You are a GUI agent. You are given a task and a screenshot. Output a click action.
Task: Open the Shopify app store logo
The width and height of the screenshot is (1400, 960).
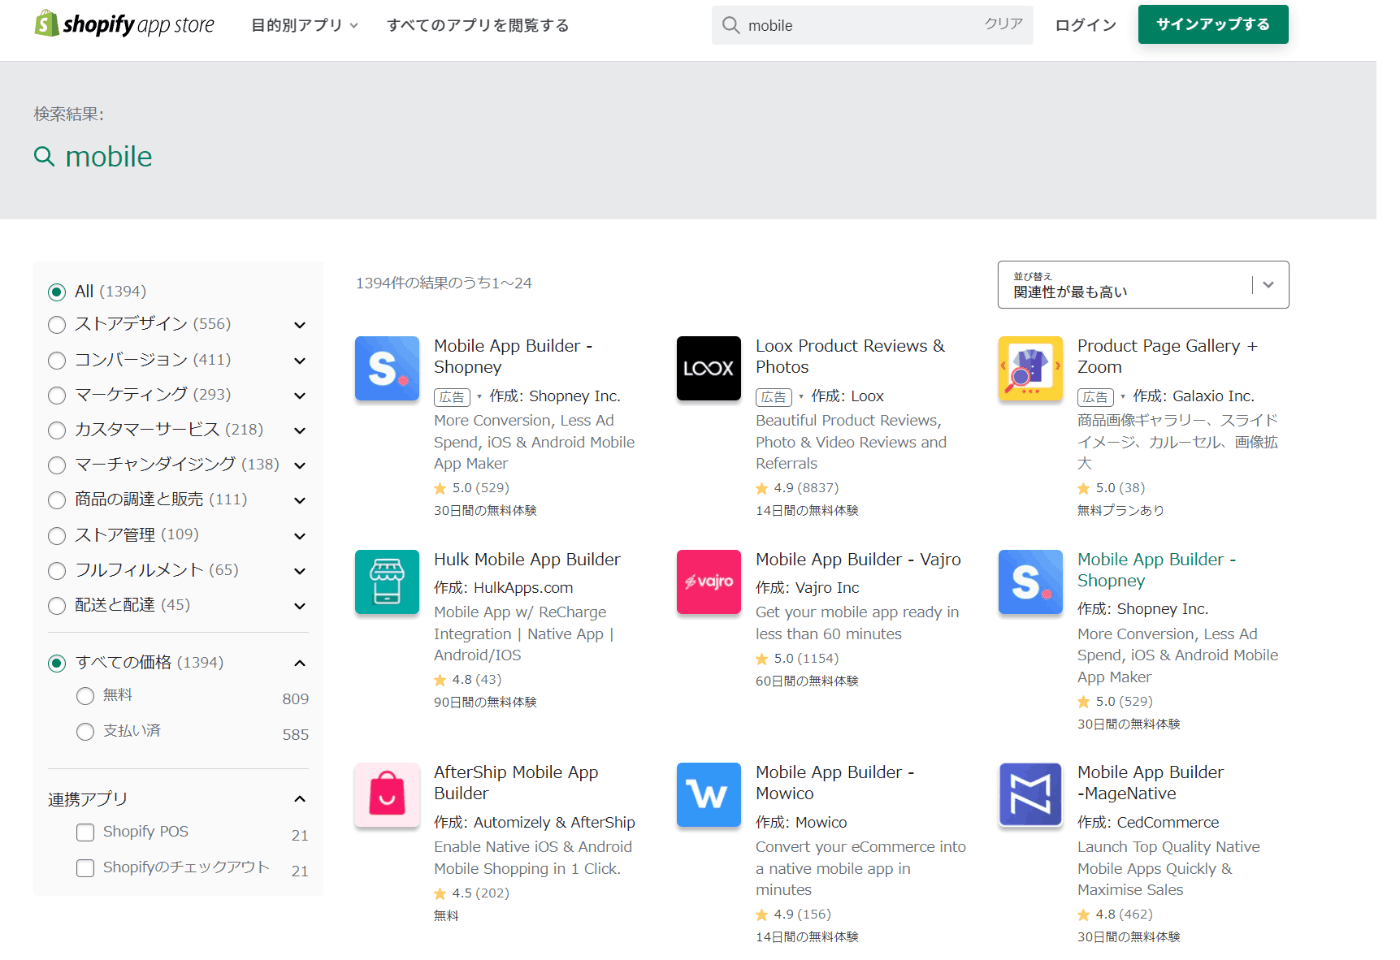coord(124,24)
